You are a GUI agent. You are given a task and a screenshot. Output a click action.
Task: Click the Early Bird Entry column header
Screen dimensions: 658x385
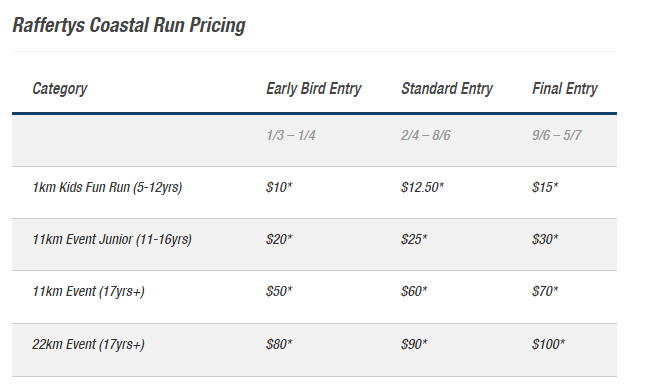click(x=313, y=89)
